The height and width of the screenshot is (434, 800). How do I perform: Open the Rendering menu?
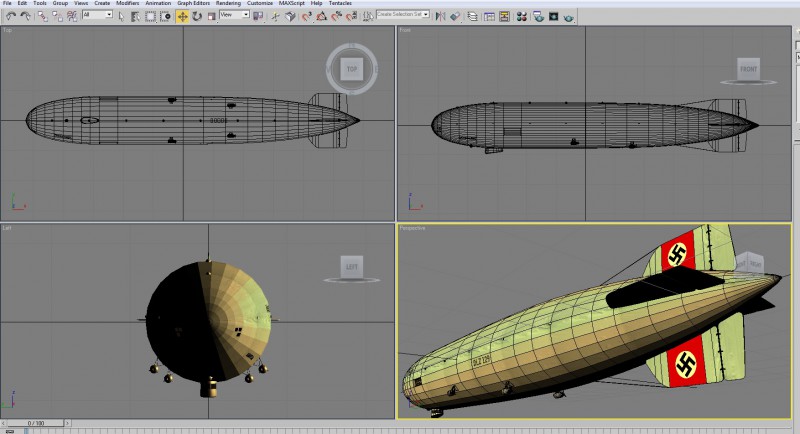[228, 3]
